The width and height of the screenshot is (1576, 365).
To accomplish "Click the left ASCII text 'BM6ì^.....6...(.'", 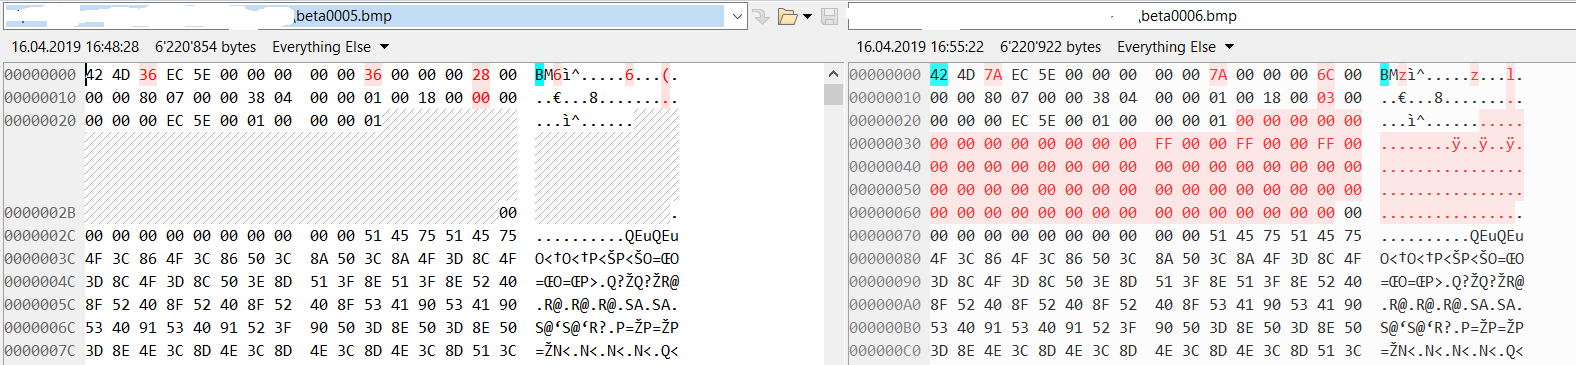I will 607,75.
